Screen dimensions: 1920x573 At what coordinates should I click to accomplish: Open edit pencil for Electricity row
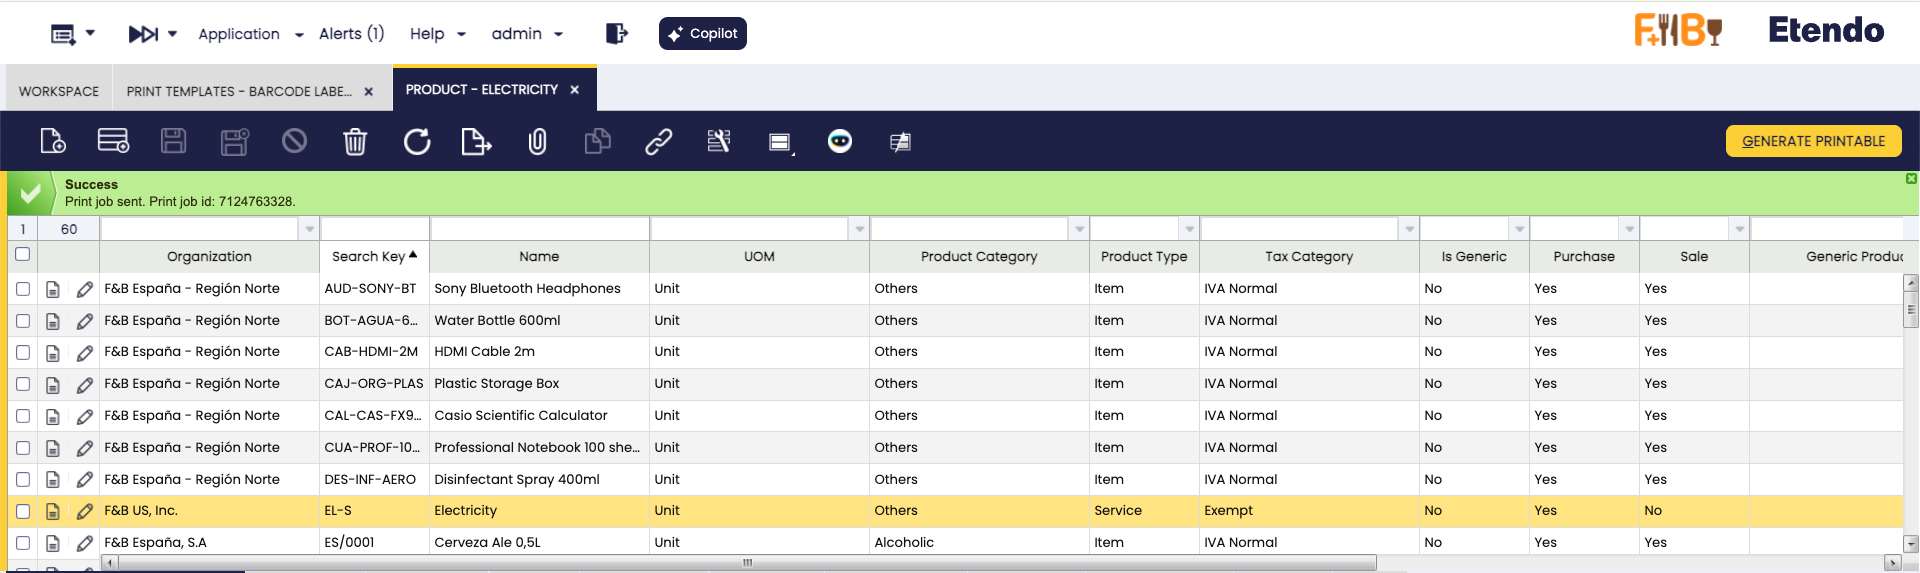pos(85,512)
